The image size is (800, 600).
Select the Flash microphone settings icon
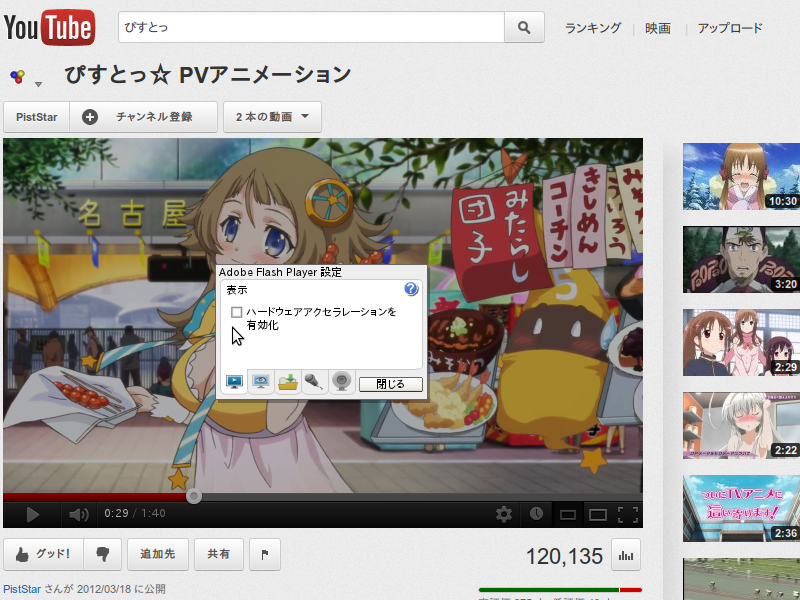tap(315, 381)
